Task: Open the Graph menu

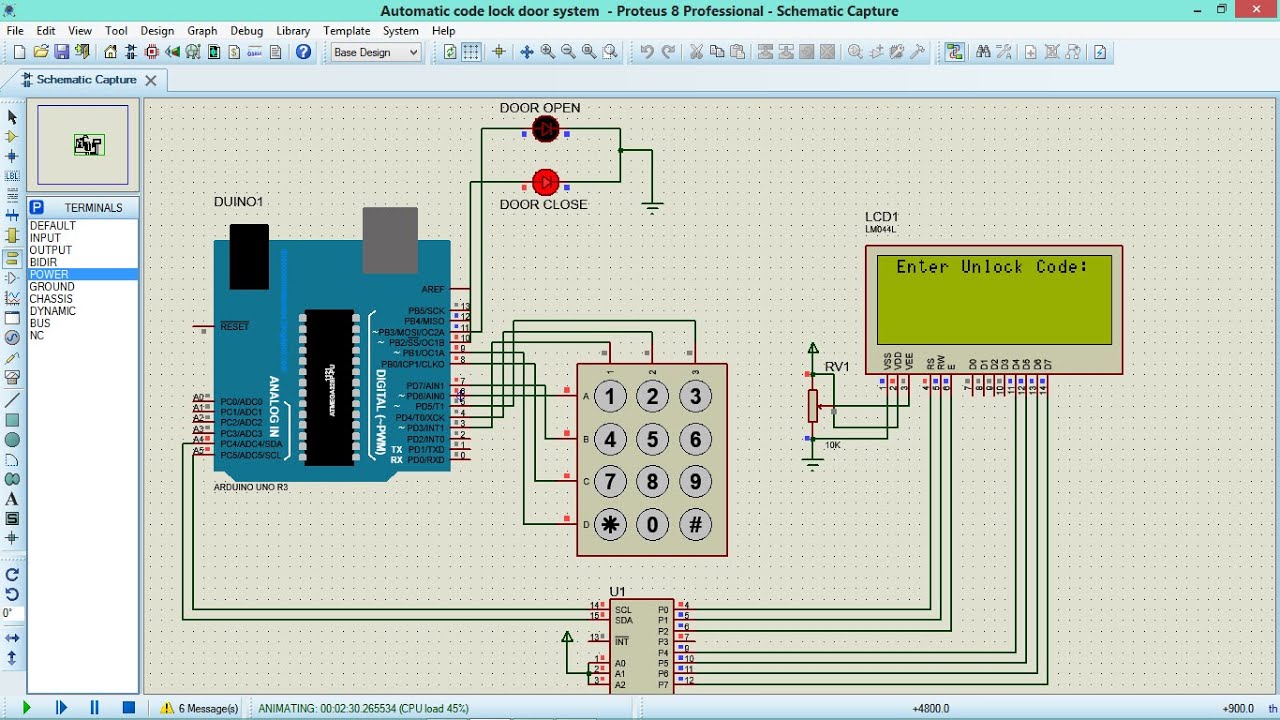Action: (202, 31)
